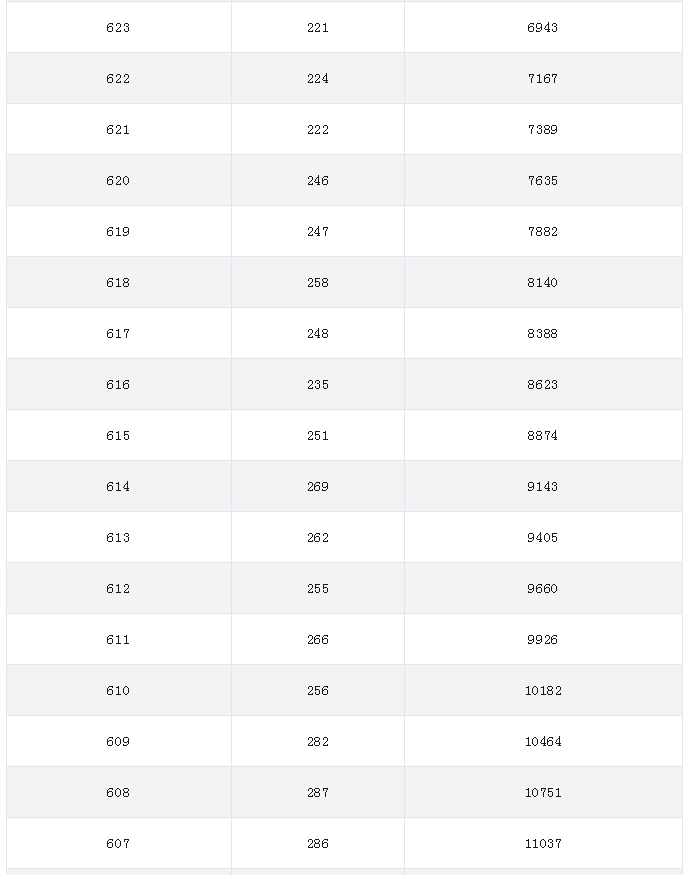The height and width of the screenshot is (875, 688).
Task: Click the score cell 623
Action: click(x=118, y=27)
